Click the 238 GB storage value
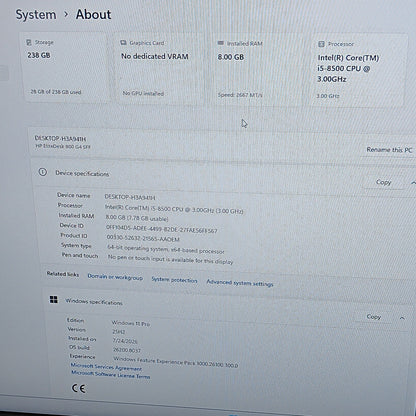416x416 pixels. tap(39, 55)
